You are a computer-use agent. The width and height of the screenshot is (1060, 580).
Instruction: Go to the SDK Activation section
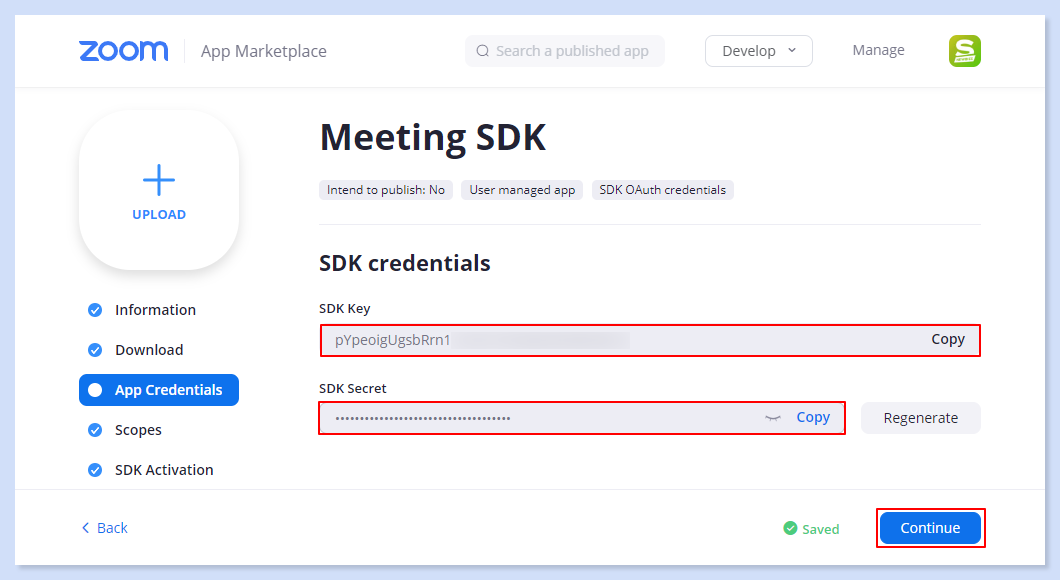click(164, 470)
